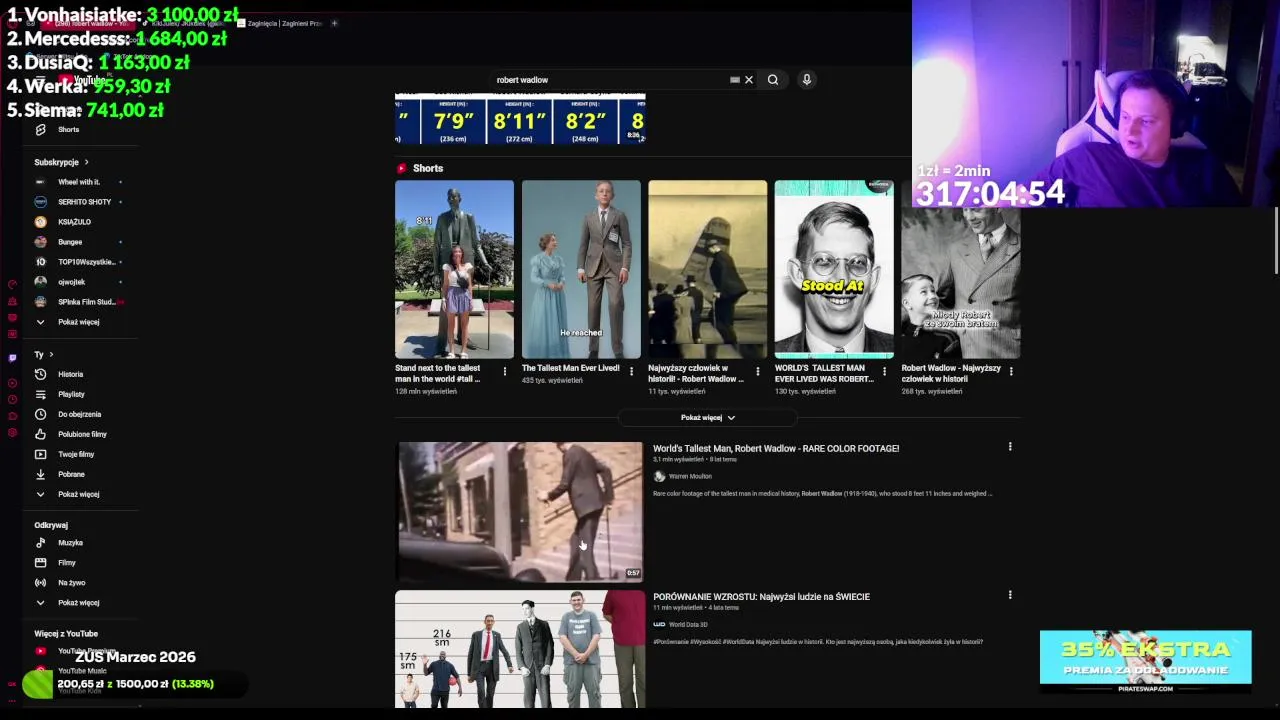Expand Odkrywaj section's Pokaż więcej

pyautogui.click(x=78, y=603)
